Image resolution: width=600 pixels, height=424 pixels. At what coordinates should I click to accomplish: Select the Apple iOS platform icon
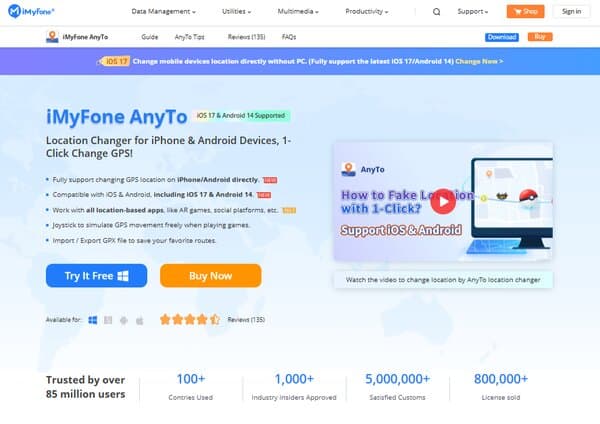[x=139, y=320]
